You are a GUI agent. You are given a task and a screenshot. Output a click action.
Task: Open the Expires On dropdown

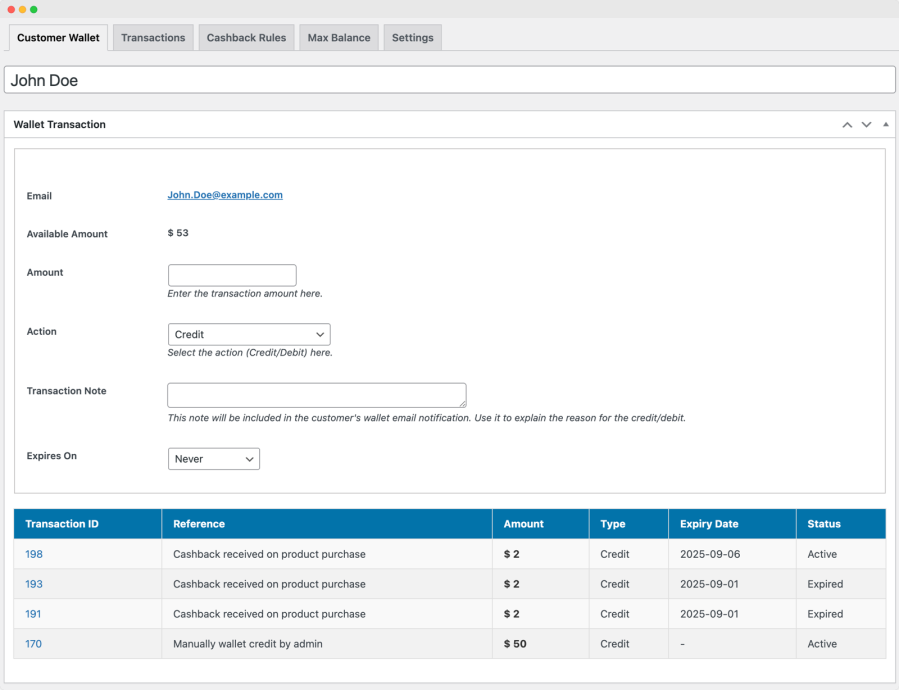[x=213, y=459]
